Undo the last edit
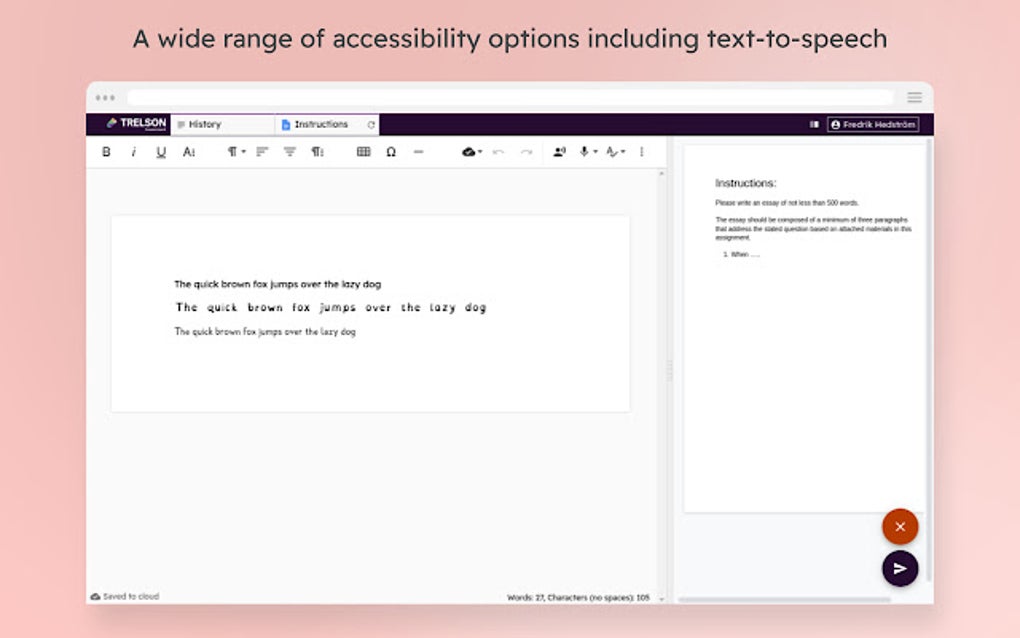 (x=499, y=152)
